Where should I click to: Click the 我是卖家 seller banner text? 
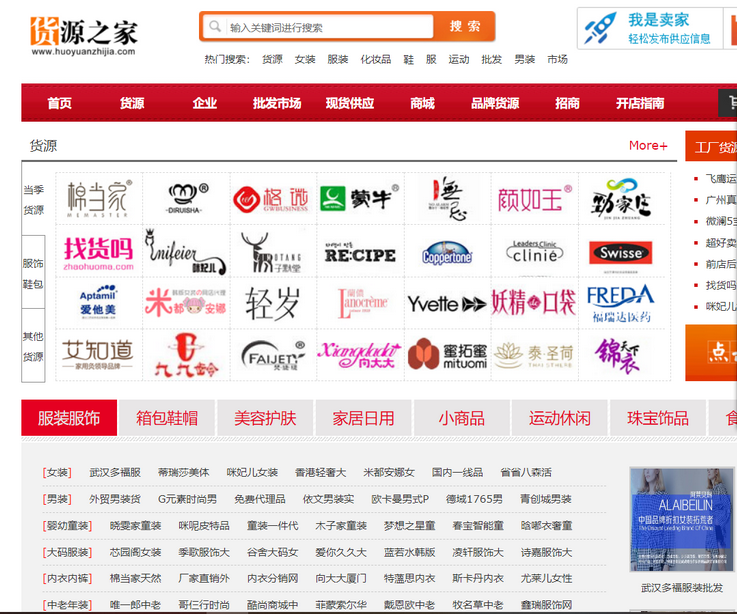[x=659, y=20]
